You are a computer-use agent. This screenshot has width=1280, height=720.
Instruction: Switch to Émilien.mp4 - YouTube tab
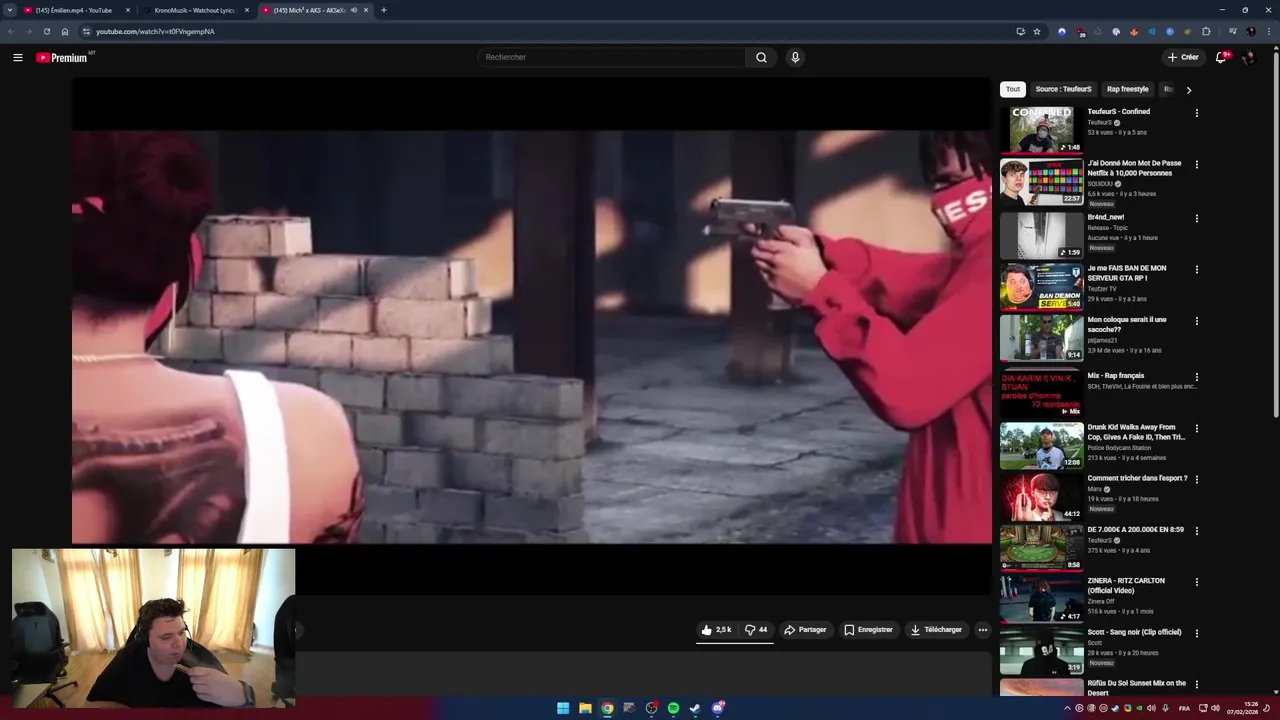(x=72, y=10)
